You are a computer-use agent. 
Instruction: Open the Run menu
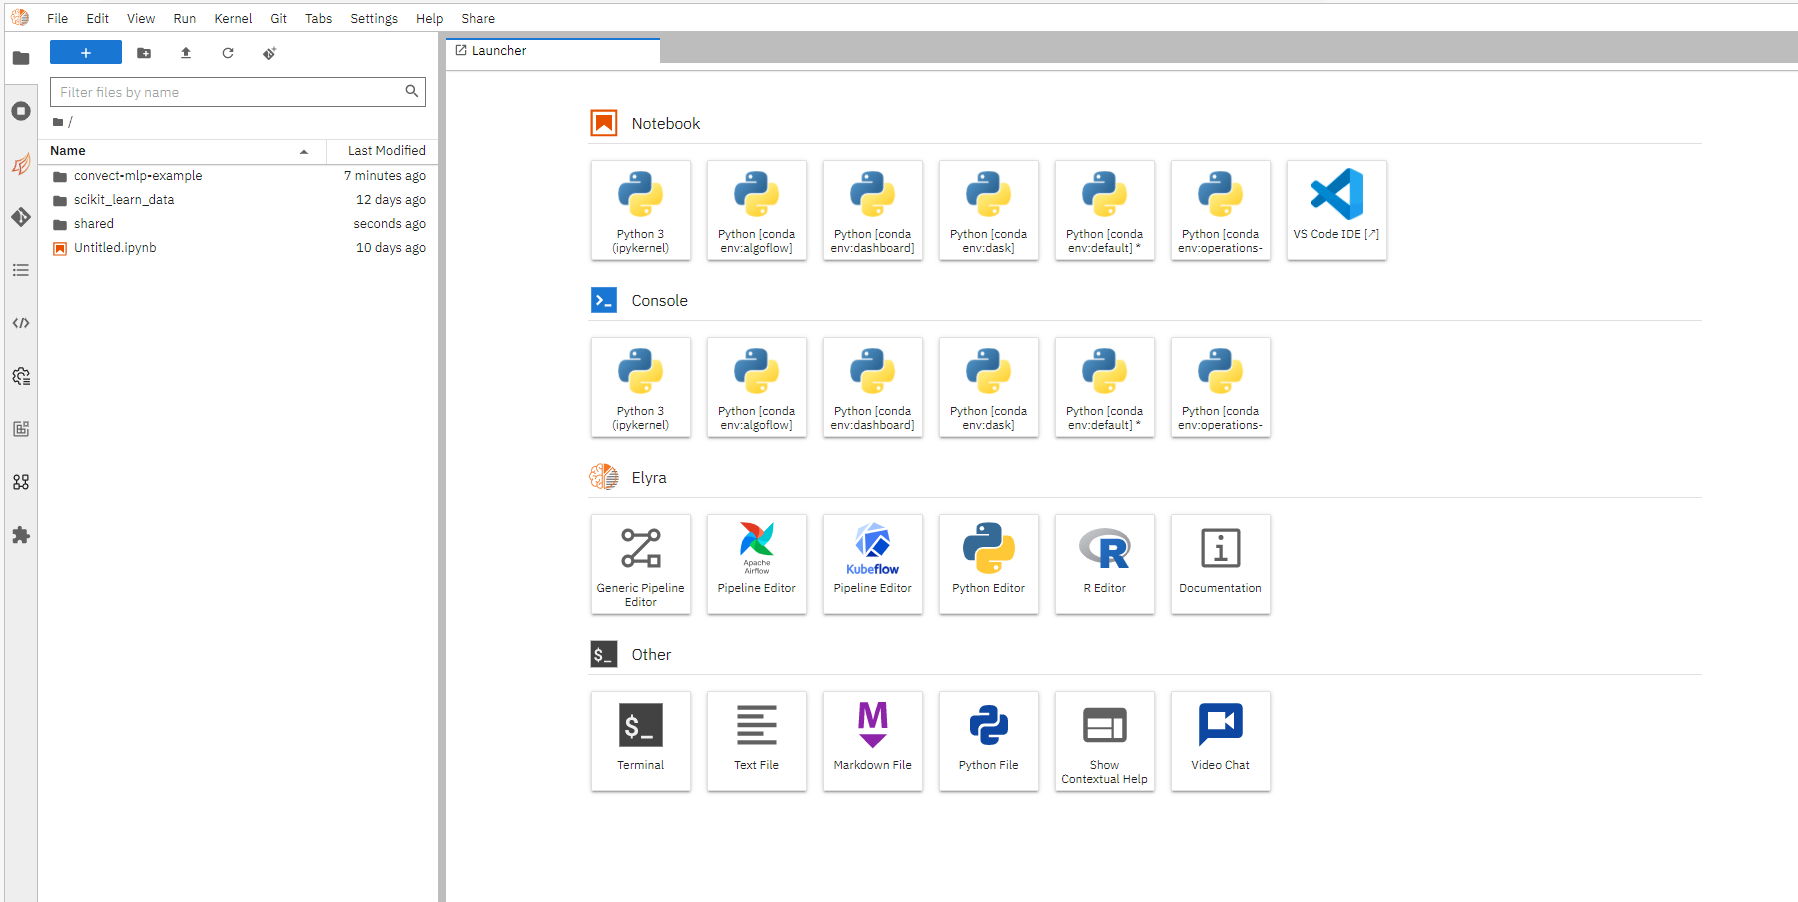[185, 18]
